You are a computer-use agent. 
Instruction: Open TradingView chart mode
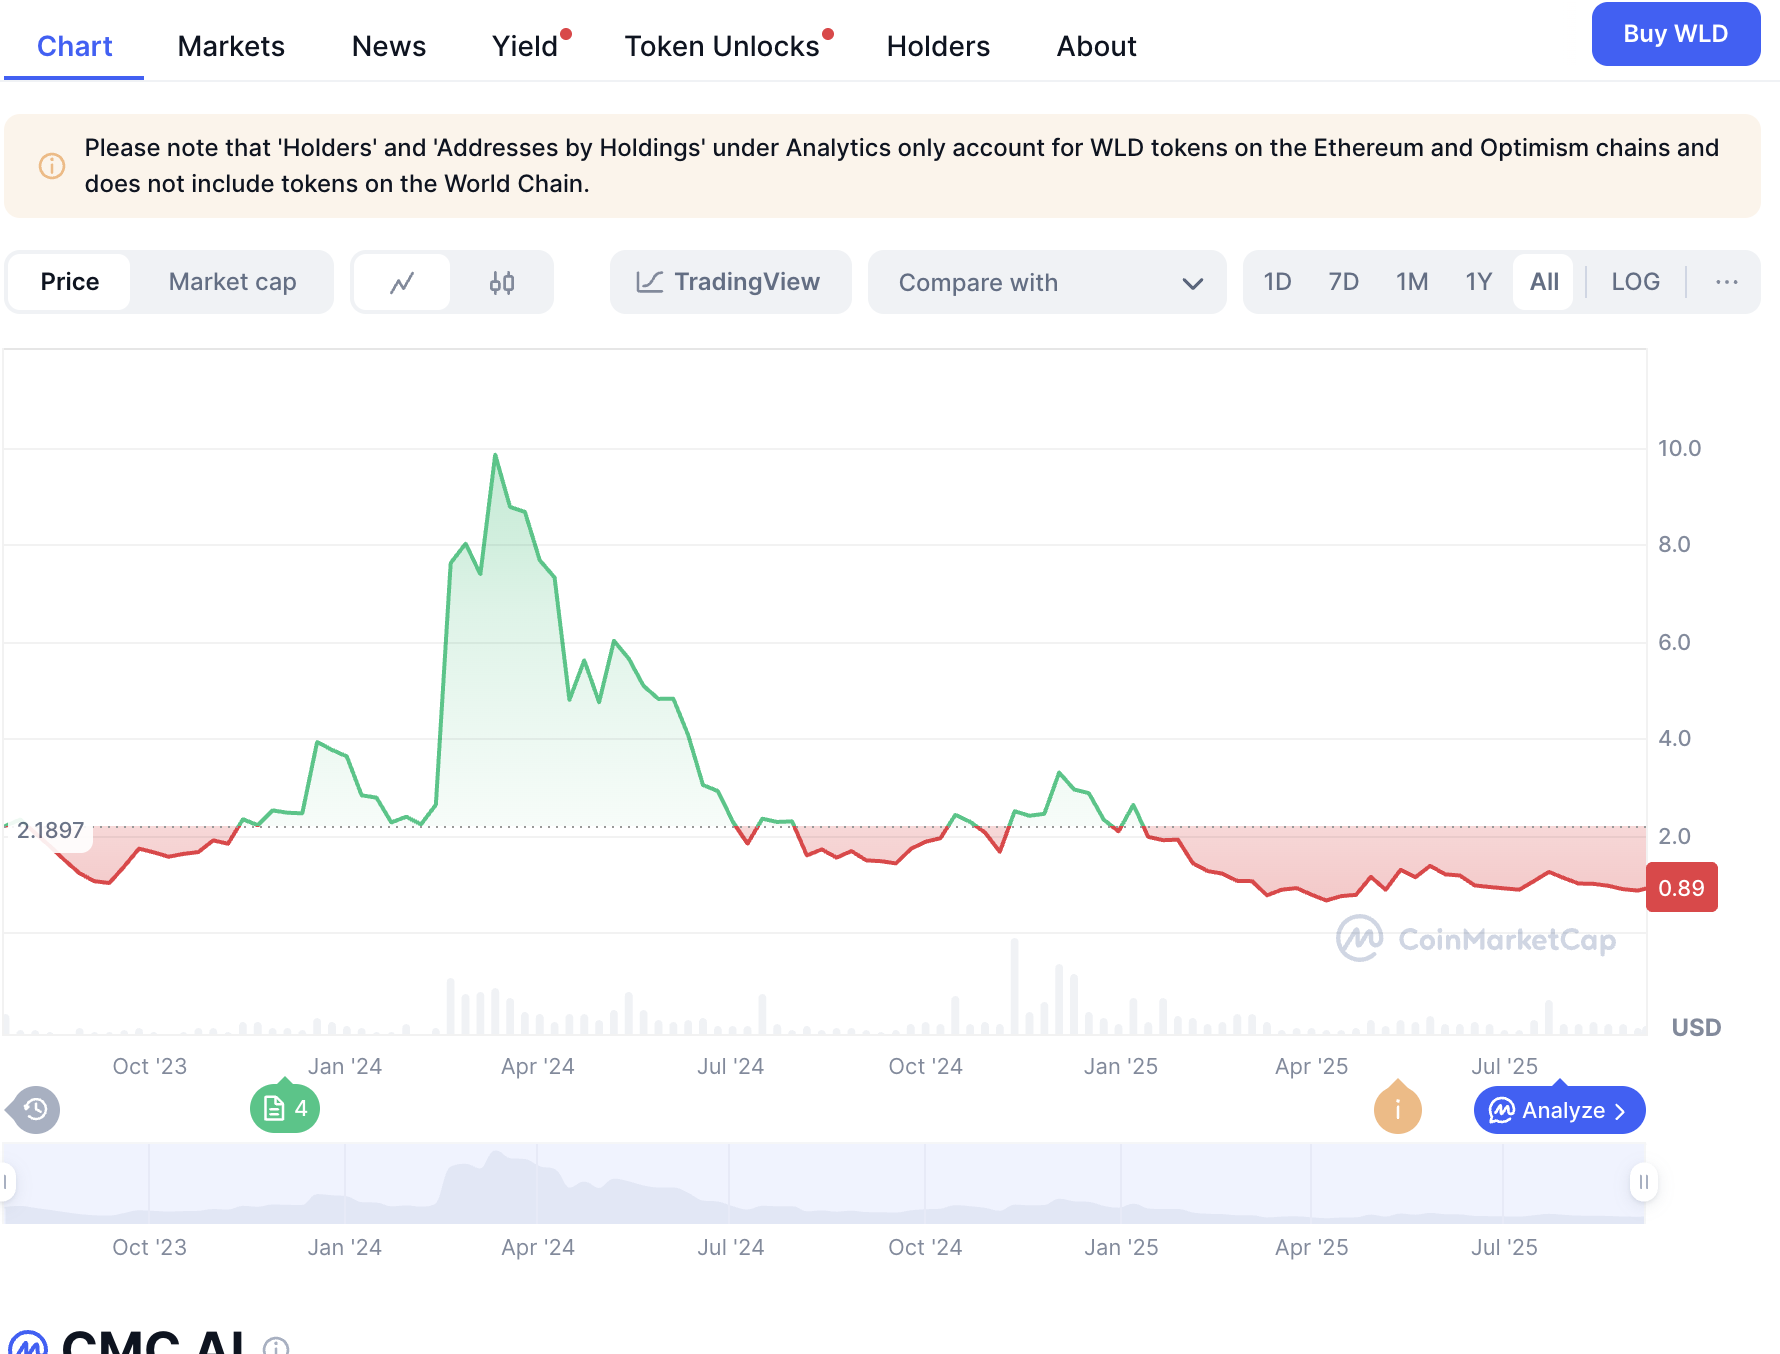pos(730,282)
